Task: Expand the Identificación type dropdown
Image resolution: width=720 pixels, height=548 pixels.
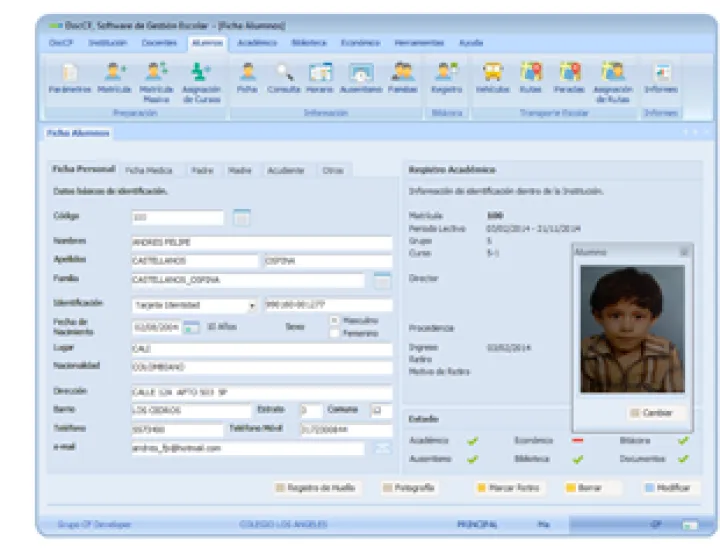Action: 252,305
